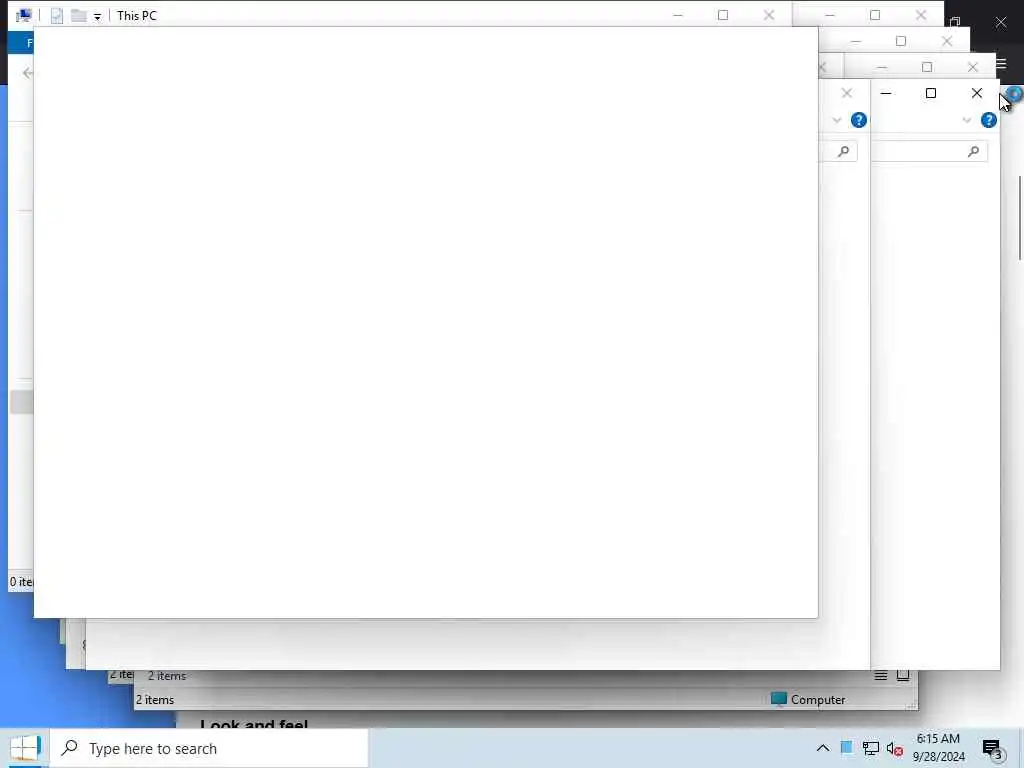Click the muted volume icon in the tray

[895, 748]
